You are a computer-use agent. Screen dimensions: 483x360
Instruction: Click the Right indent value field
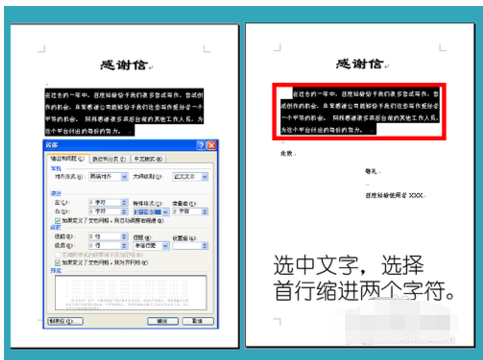(104, 211)
